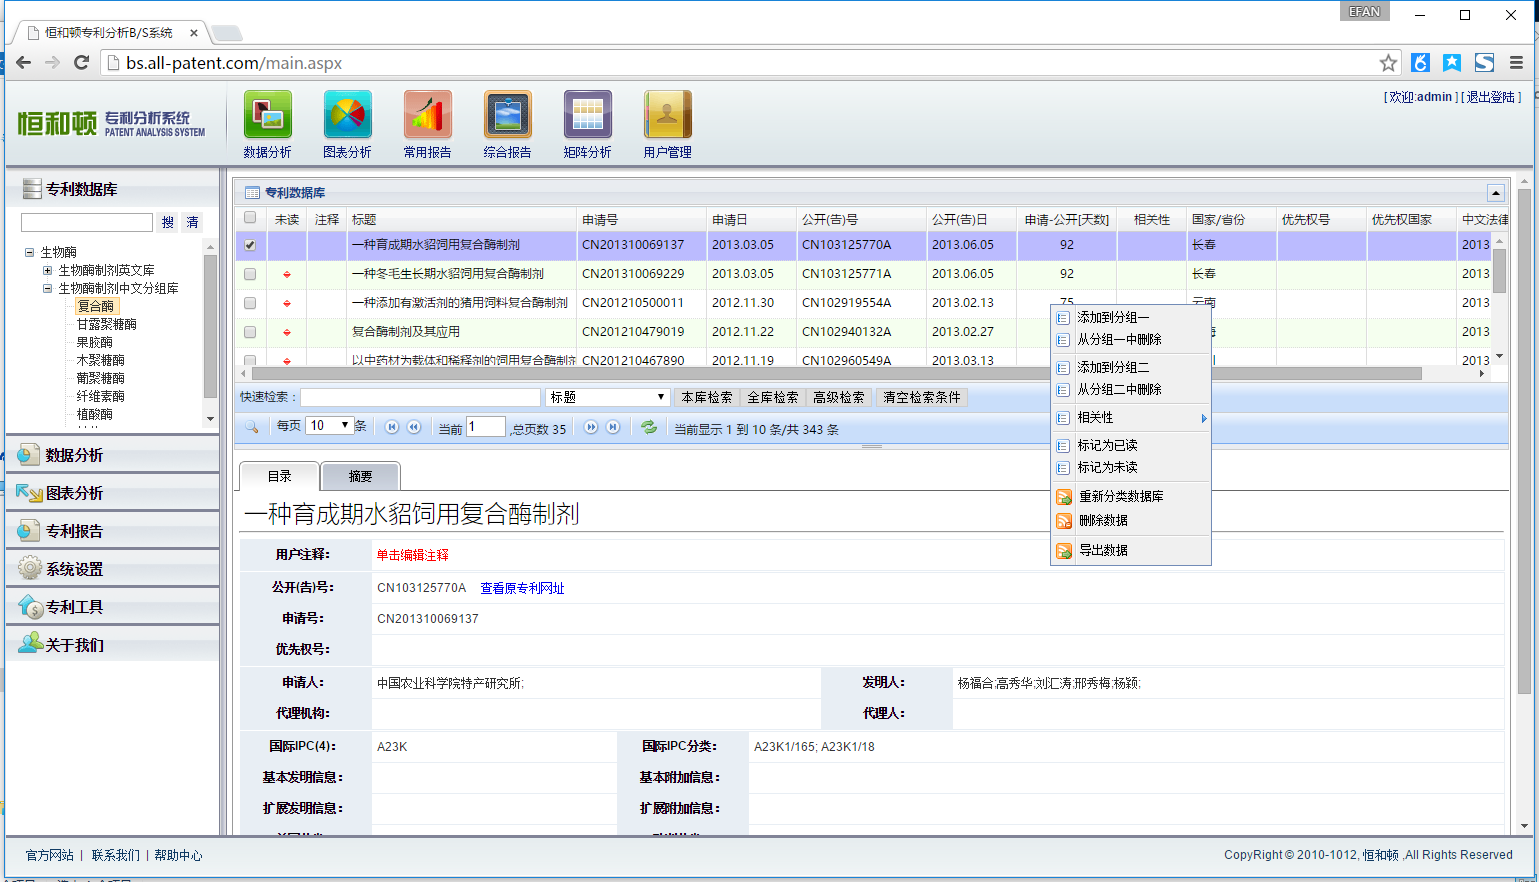Screen dimensions: 1539x882
Task: Open the 图表分析 pie chart icon
Action: (347, 115)
